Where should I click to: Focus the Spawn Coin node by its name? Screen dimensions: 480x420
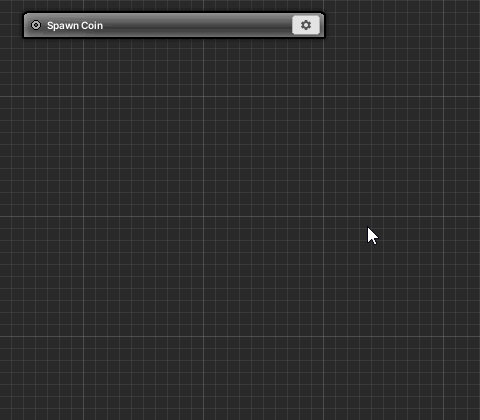(x=75, y=26)
